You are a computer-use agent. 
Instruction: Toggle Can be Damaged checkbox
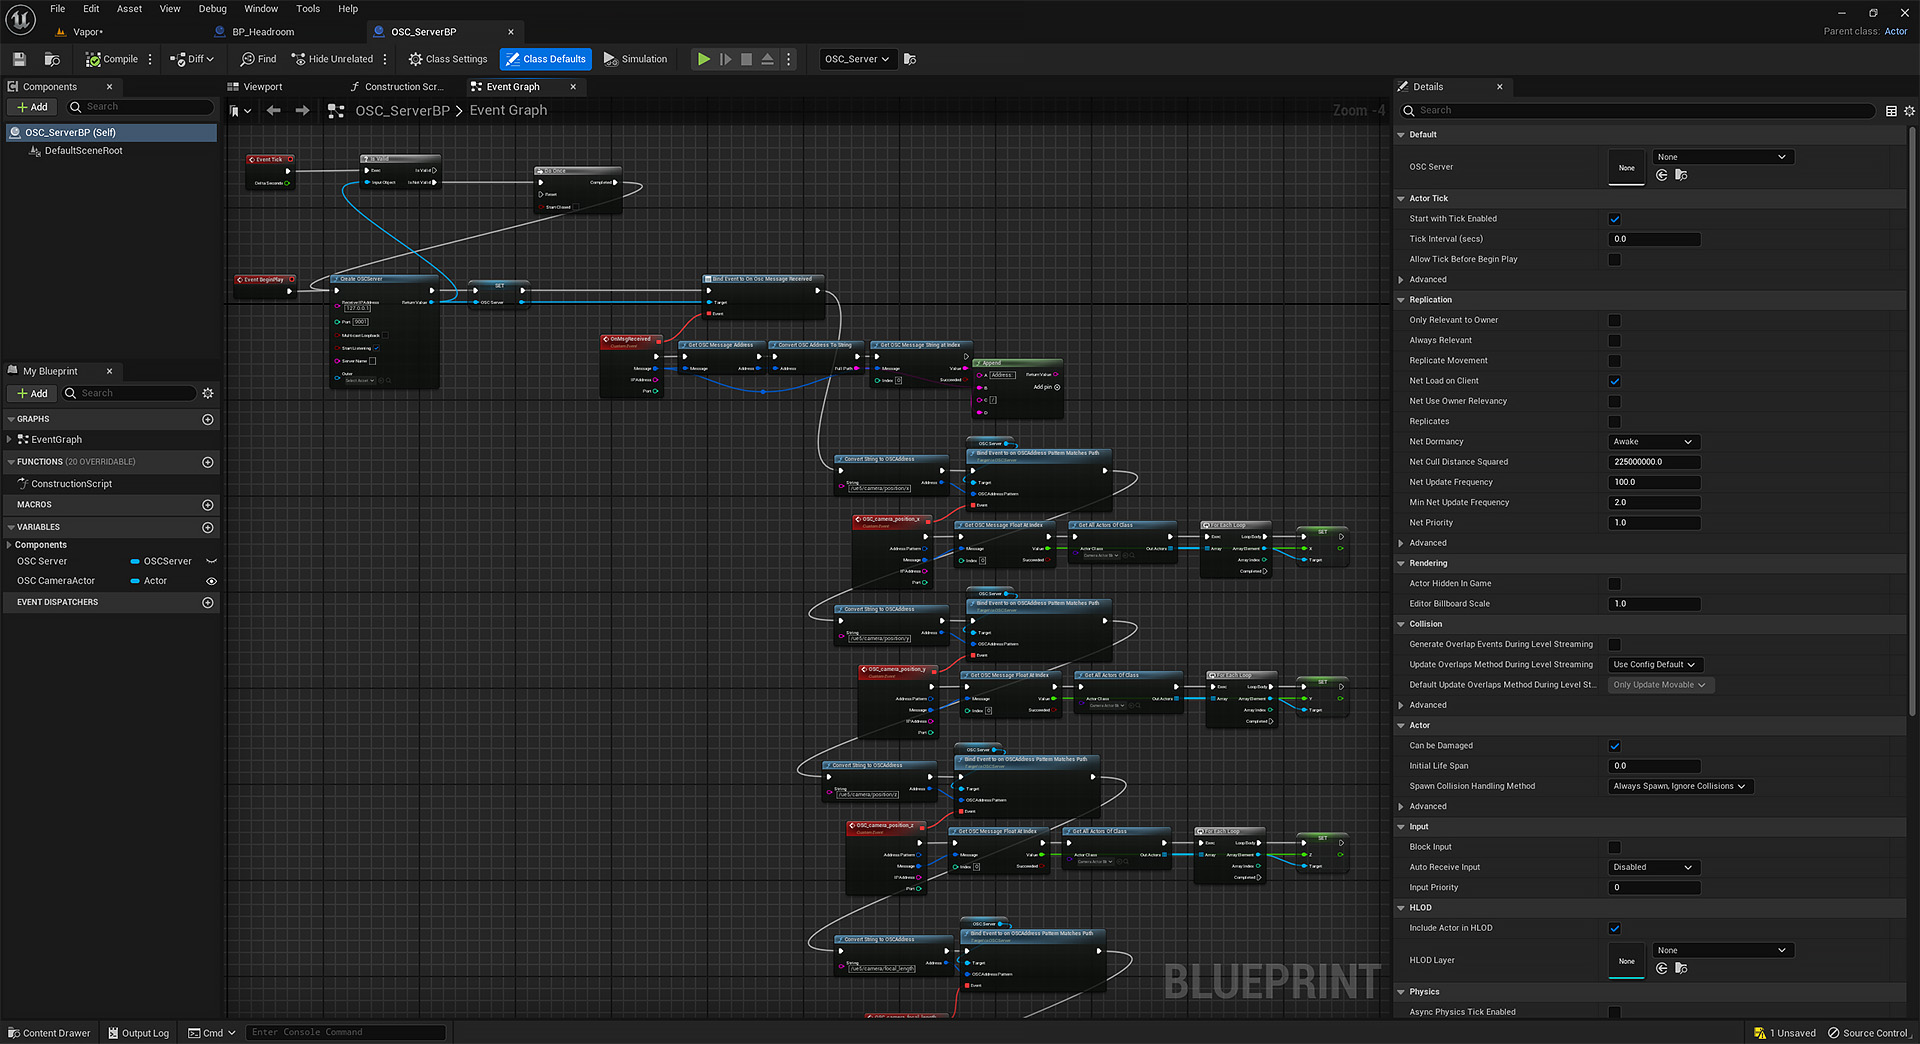[x=1615, y=746]
